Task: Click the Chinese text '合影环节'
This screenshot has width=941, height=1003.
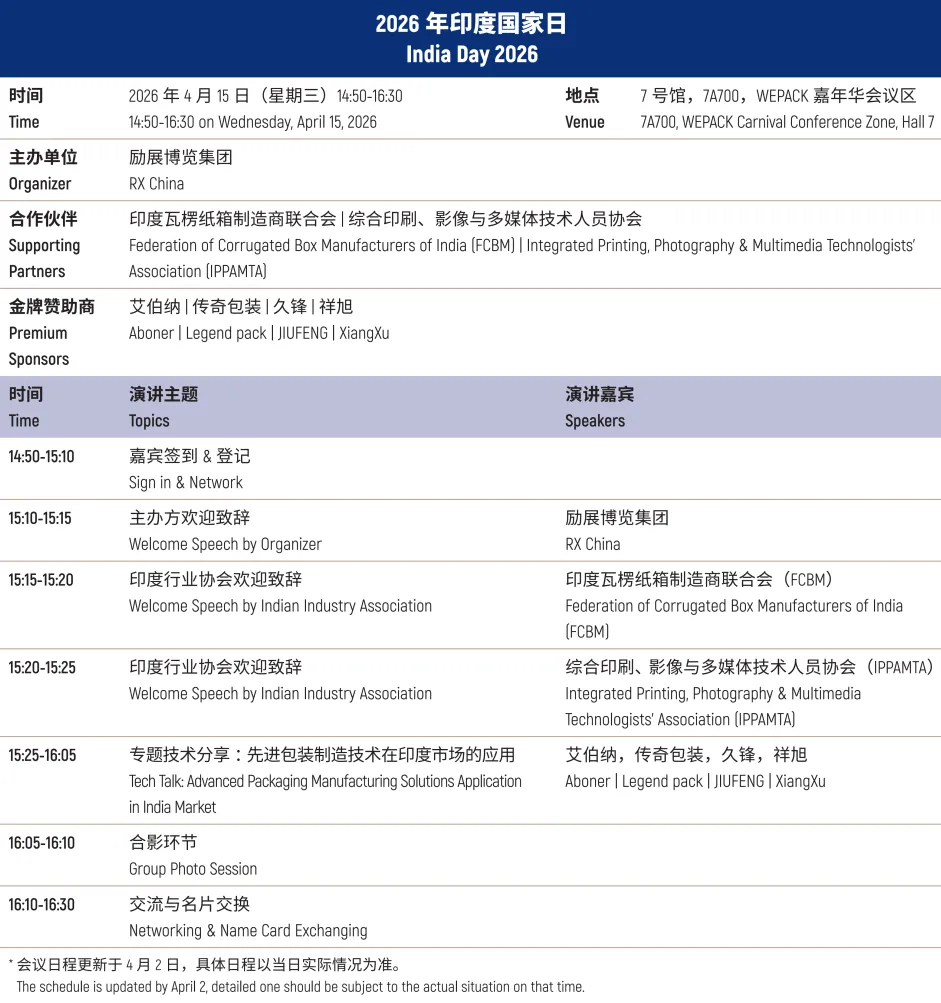Action: pyautogui.click(x=163, y=842)
